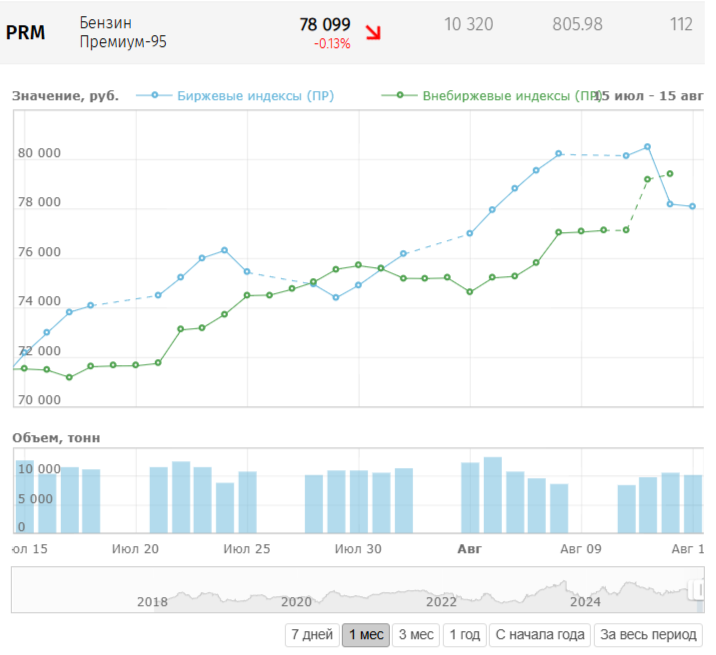Image resolution: width=716 pixels, height=655 pixels.
Task: Choose the За весь период range
Action: (648, 635)
